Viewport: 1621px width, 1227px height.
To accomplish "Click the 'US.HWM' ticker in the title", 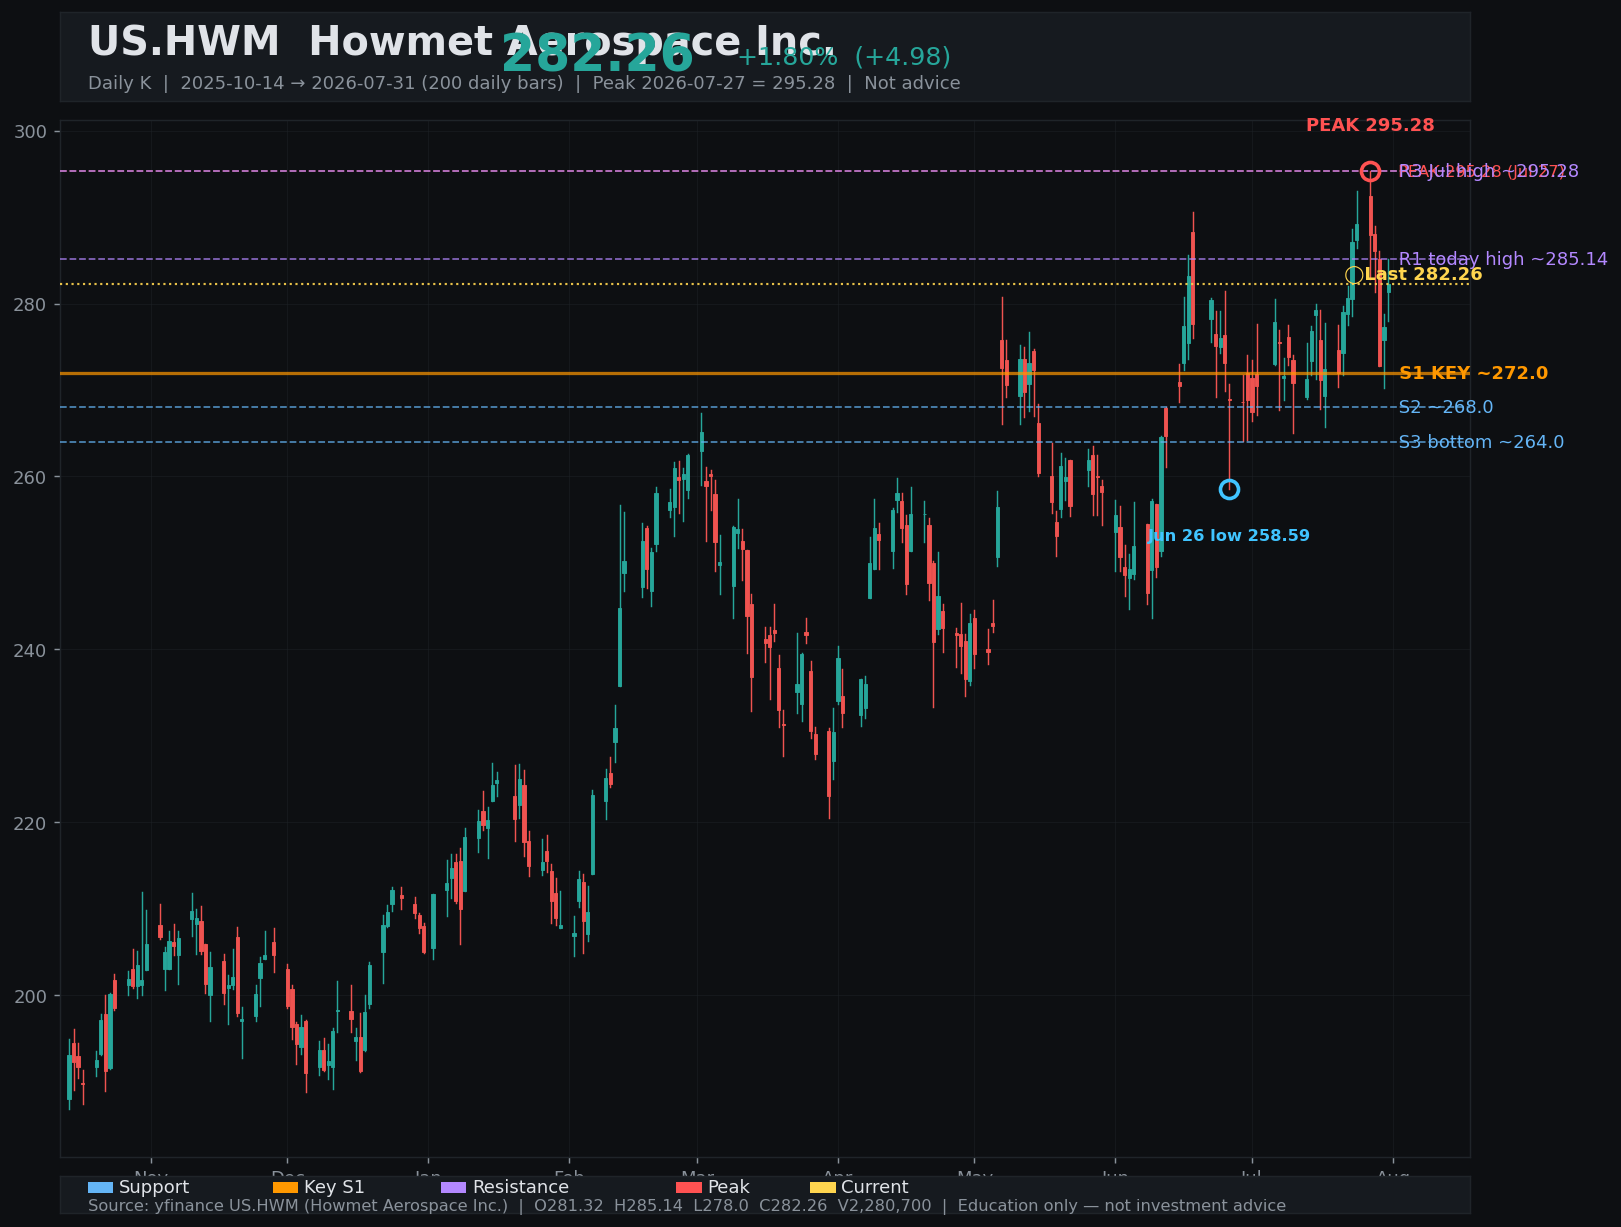I will point(184,43).
